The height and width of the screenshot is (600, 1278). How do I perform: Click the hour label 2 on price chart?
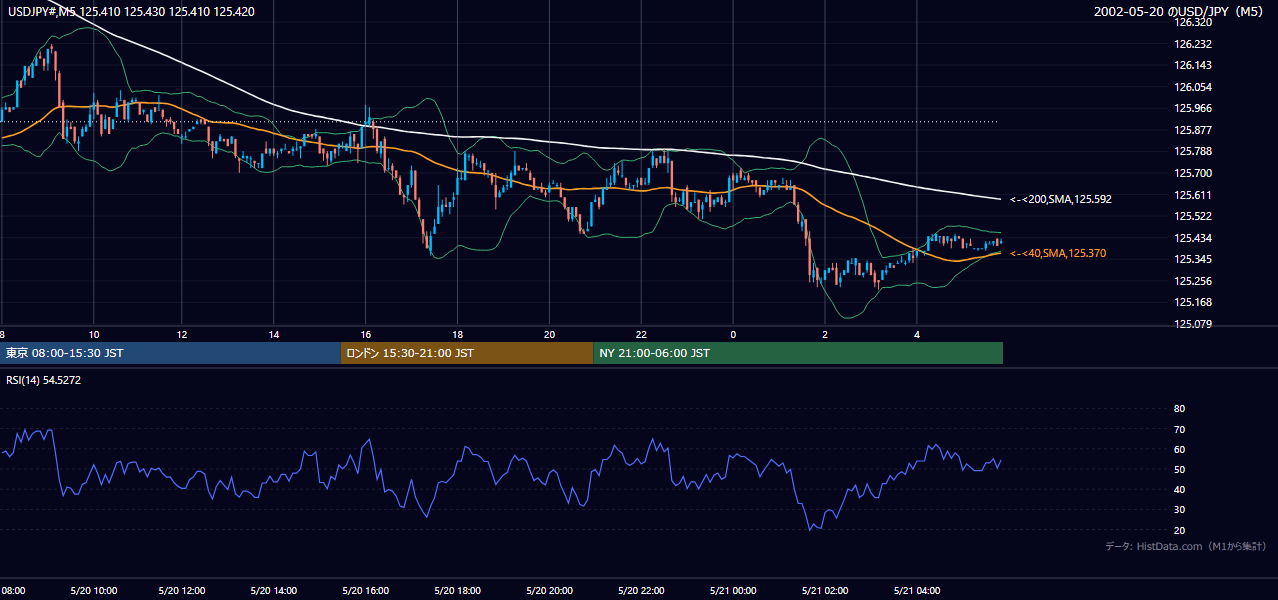(825, 334)
